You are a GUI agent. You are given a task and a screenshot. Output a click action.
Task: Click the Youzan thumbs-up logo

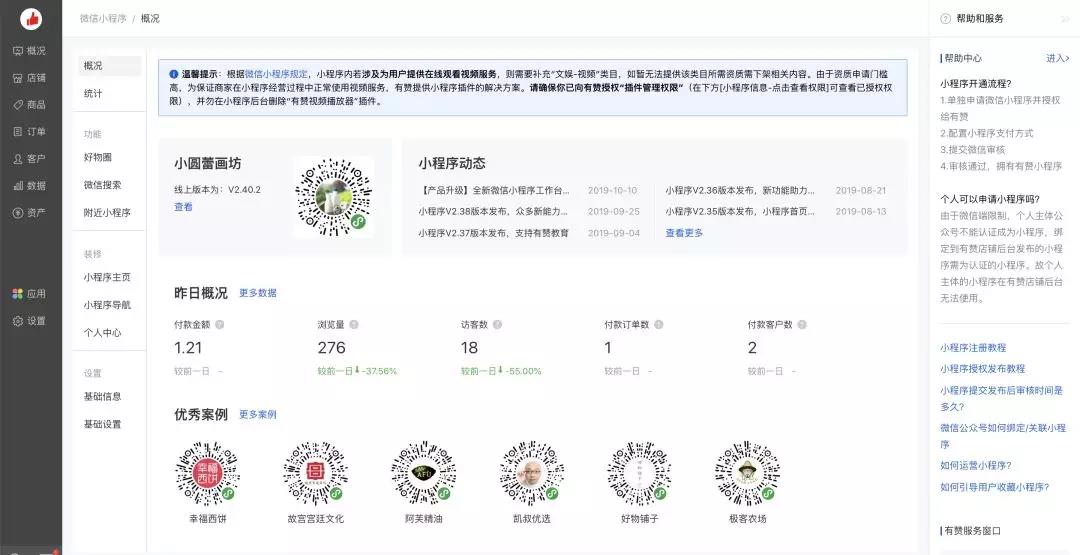tap(31, 19)
